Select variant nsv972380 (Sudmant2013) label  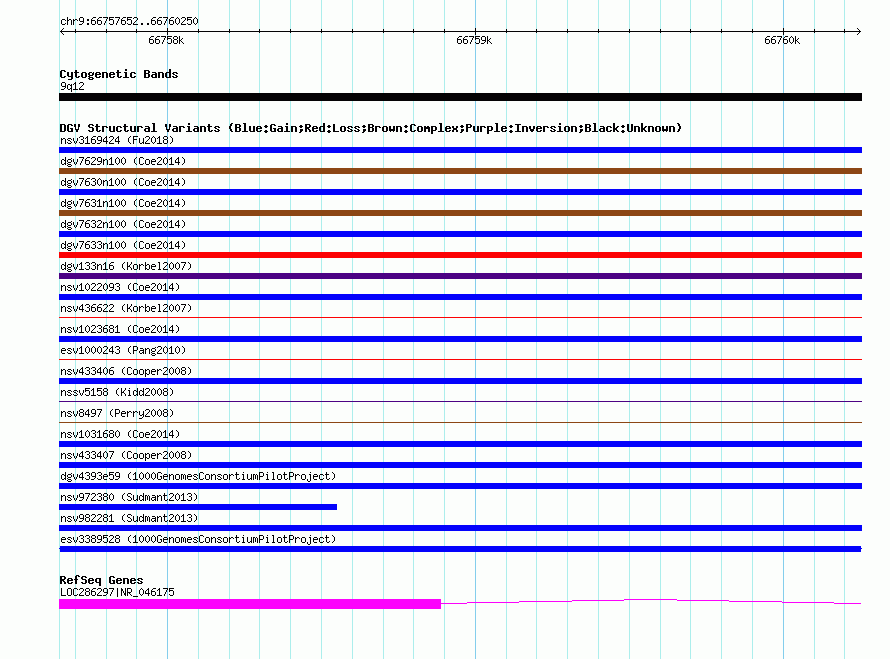coord(129,497)
